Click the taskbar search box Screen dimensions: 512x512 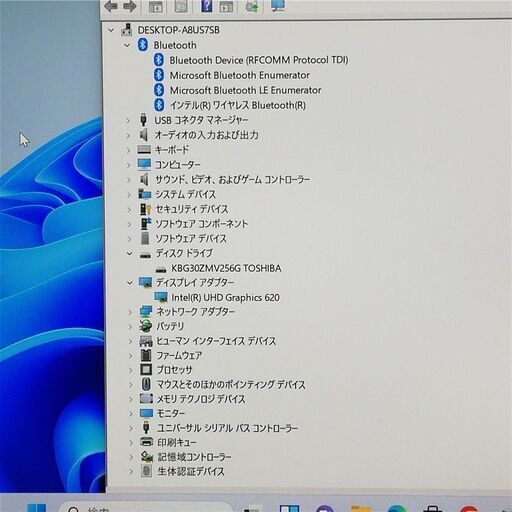pos(146,507)
